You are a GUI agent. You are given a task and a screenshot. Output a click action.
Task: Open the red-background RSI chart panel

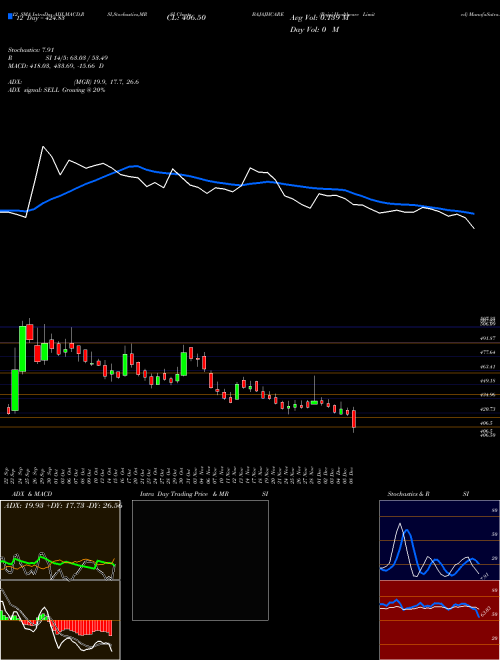[x=439, y=620]
